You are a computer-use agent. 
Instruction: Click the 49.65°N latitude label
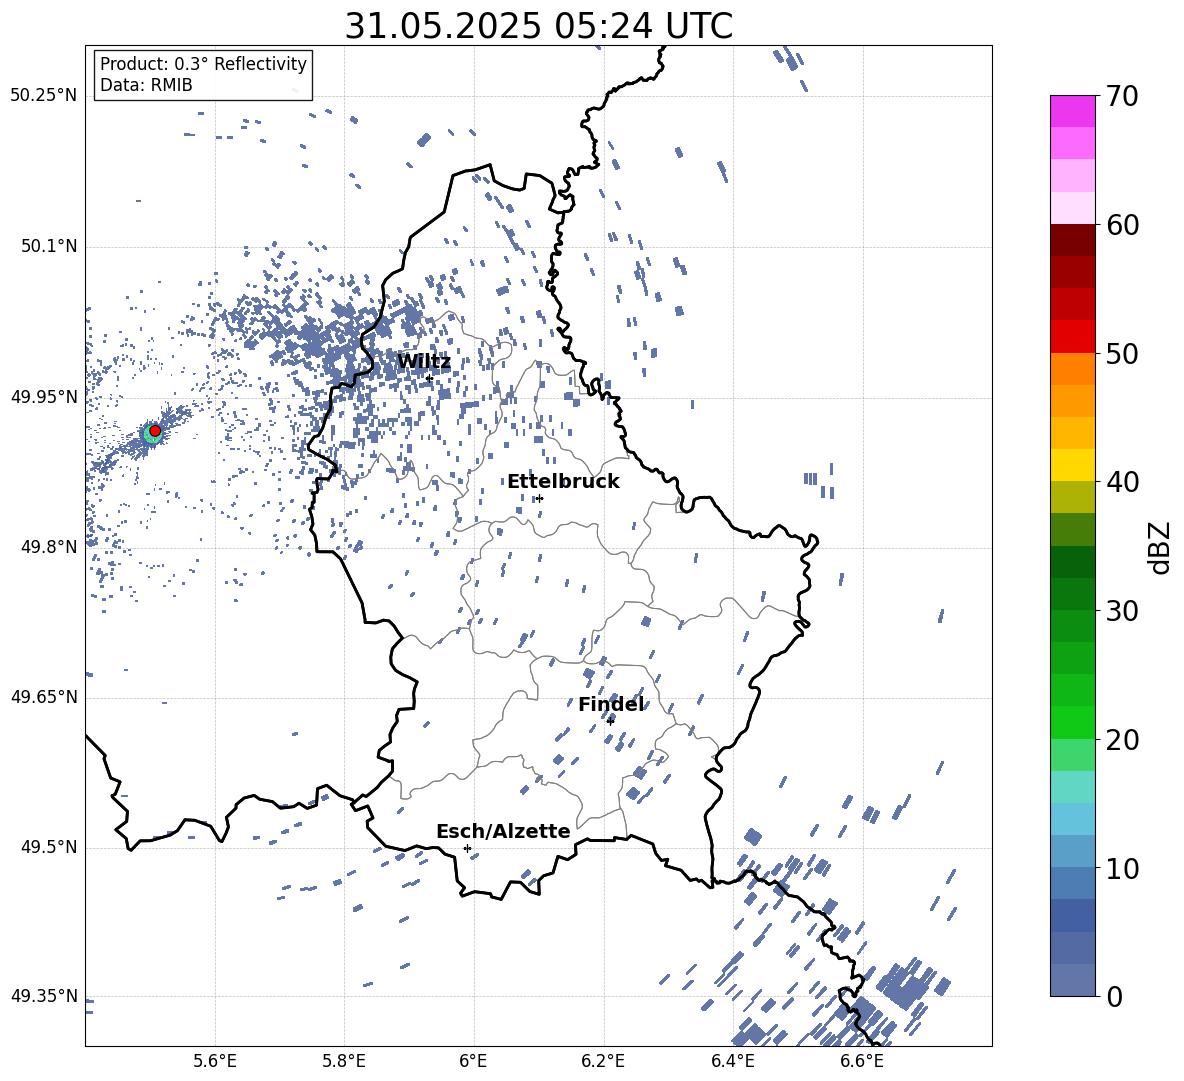click(x=44, y=696)
